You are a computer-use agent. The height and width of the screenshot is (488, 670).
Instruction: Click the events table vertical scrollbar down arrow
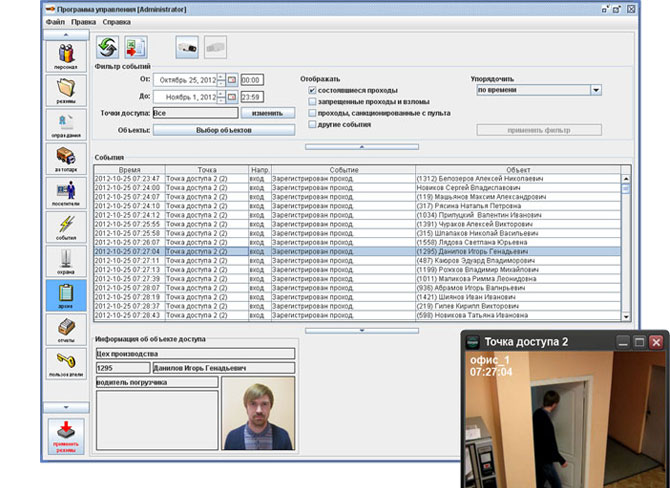(626, 317)
